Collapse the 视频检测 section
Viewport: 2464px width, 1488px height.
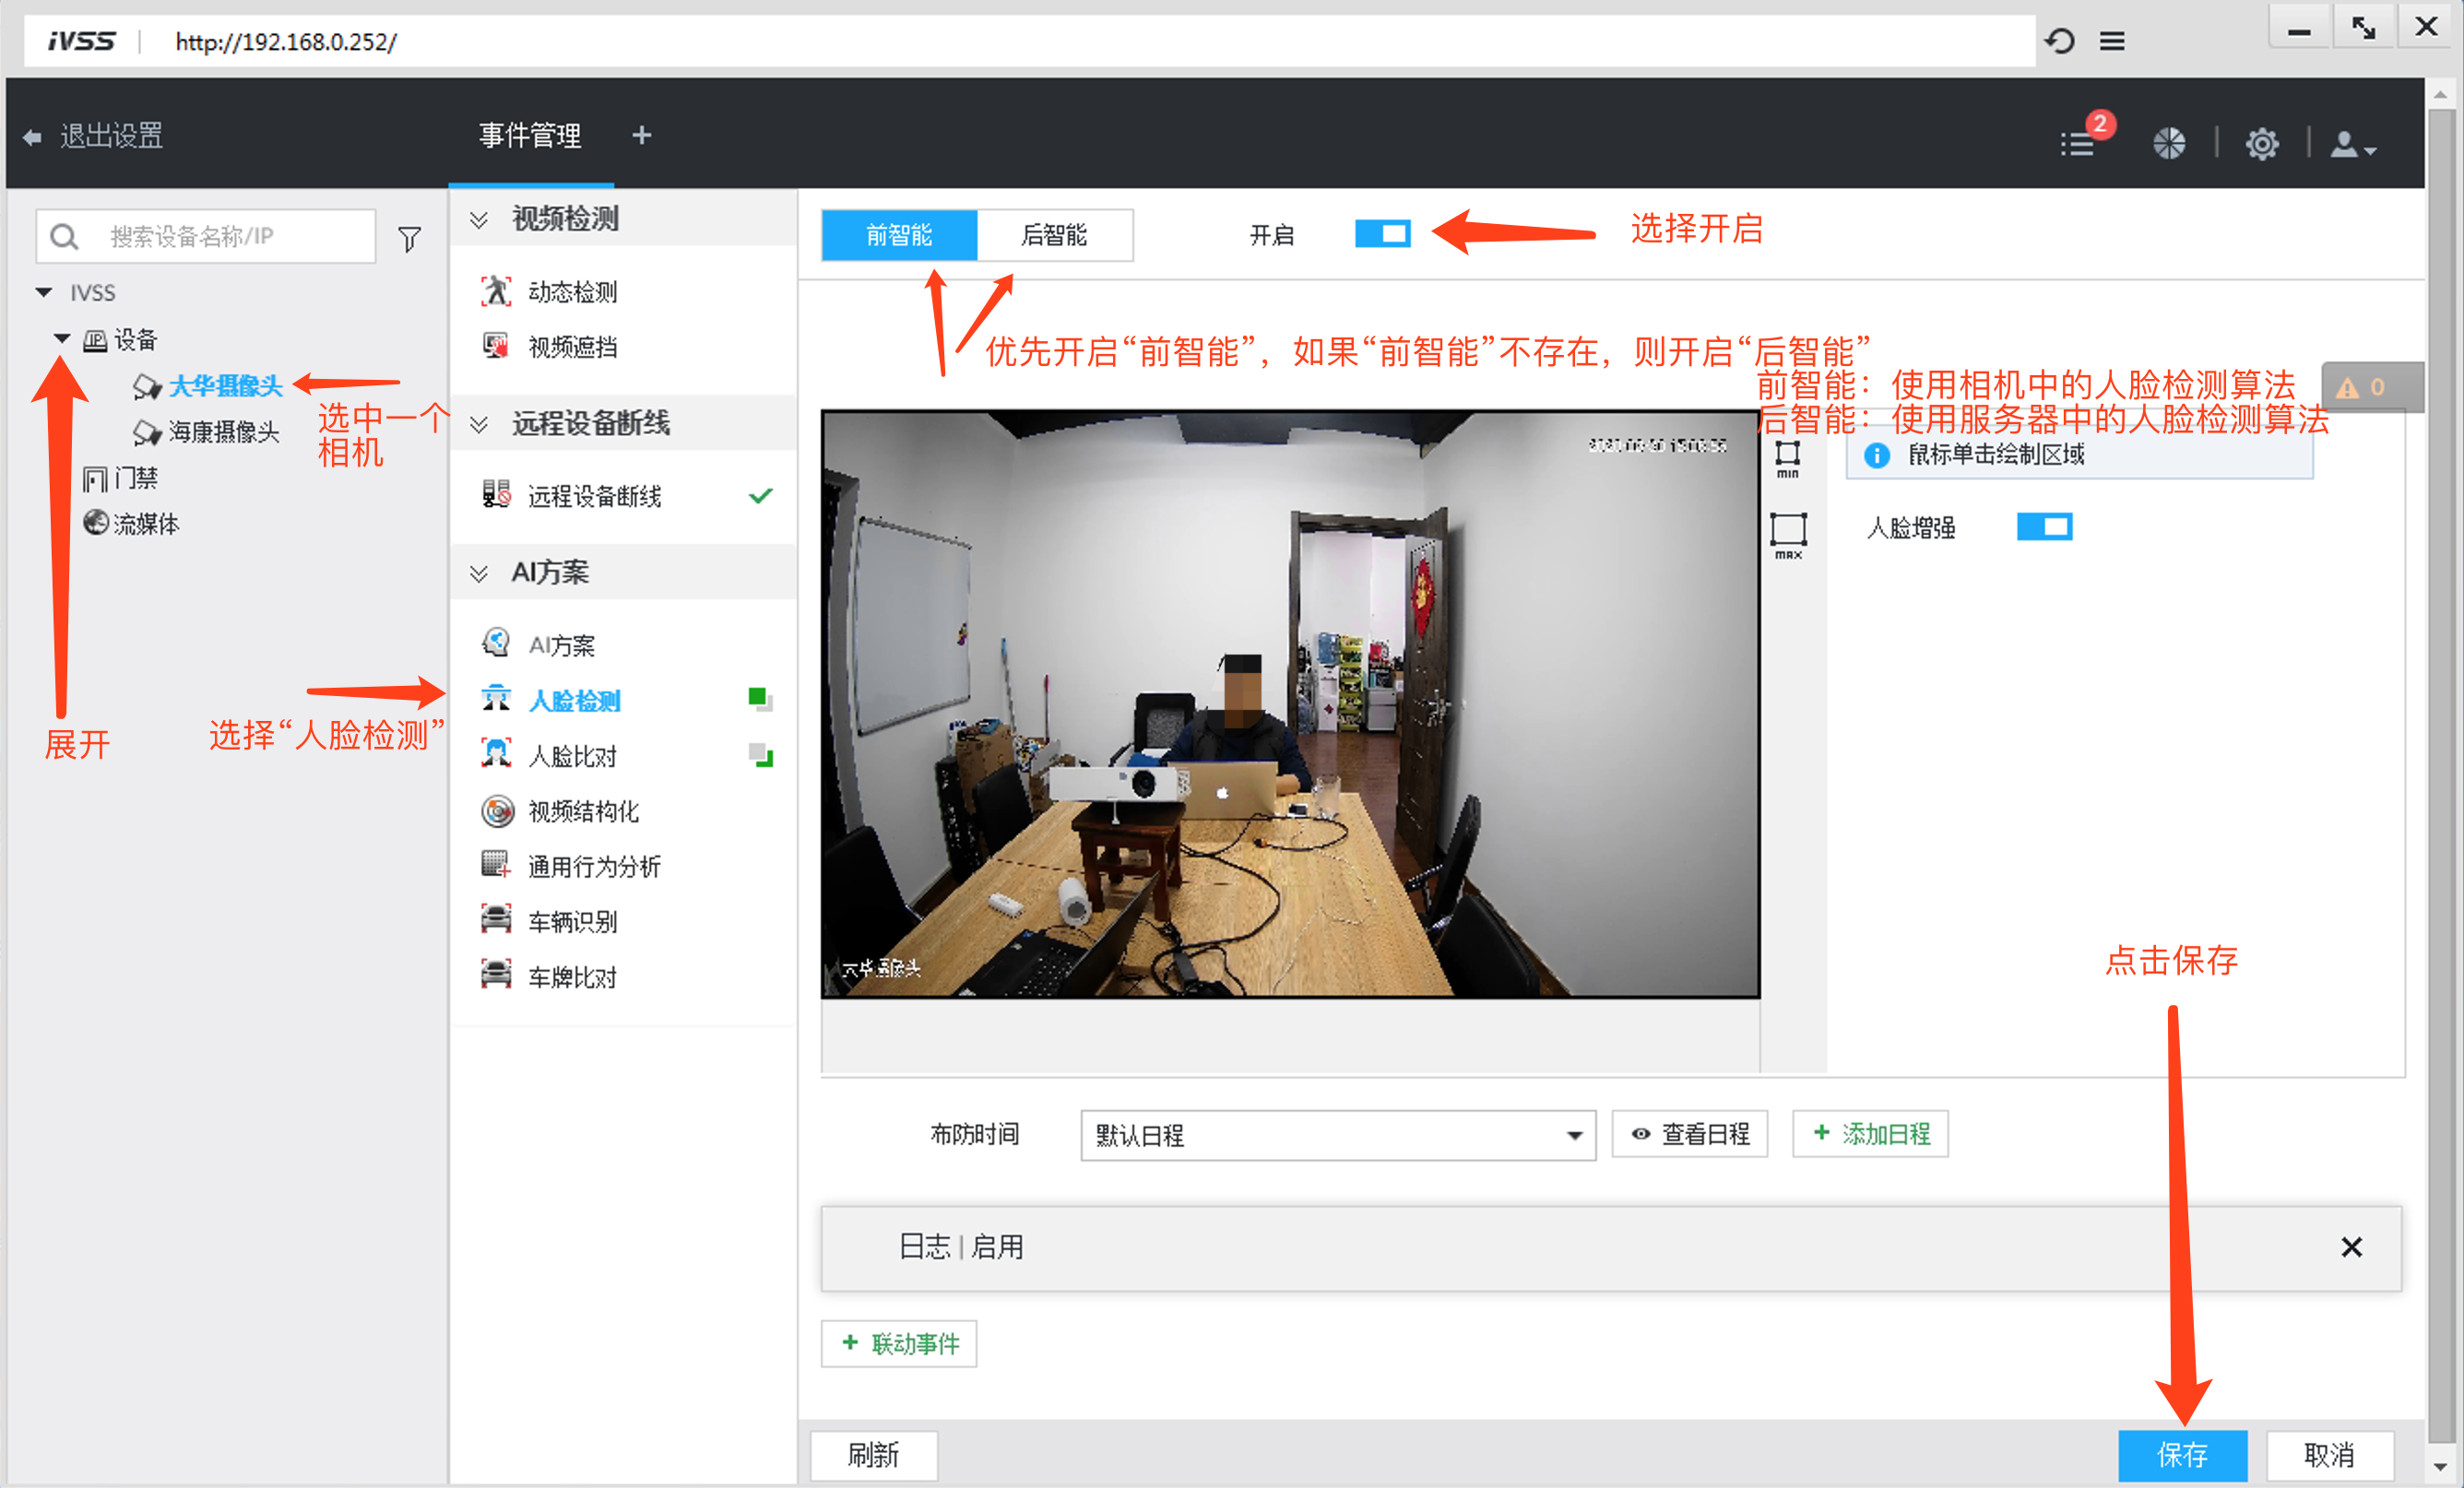[479, 219]
